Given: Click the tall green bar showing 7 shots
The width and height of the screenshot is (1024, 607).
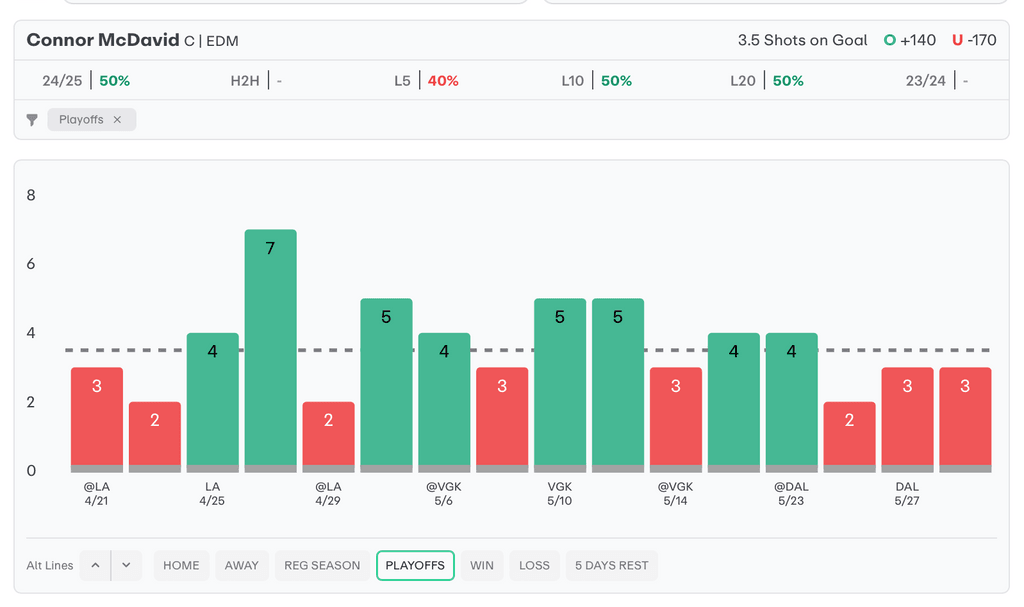Looking at the screenshot, I should tap(270, 350).
